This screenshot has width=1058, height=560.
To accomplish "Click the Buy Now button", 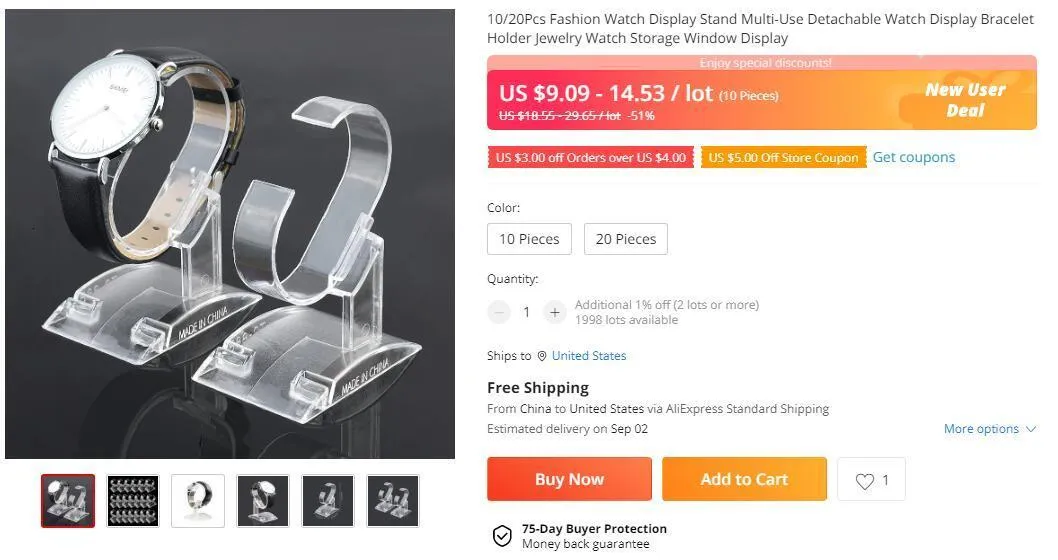I will [569, 479].
